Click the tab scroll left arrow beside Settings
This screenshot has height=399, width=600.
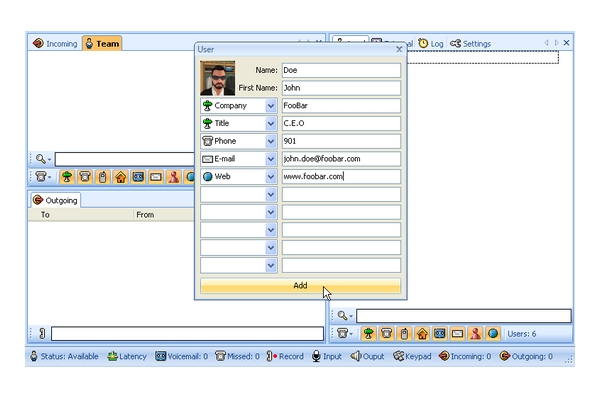click(546, 43)
